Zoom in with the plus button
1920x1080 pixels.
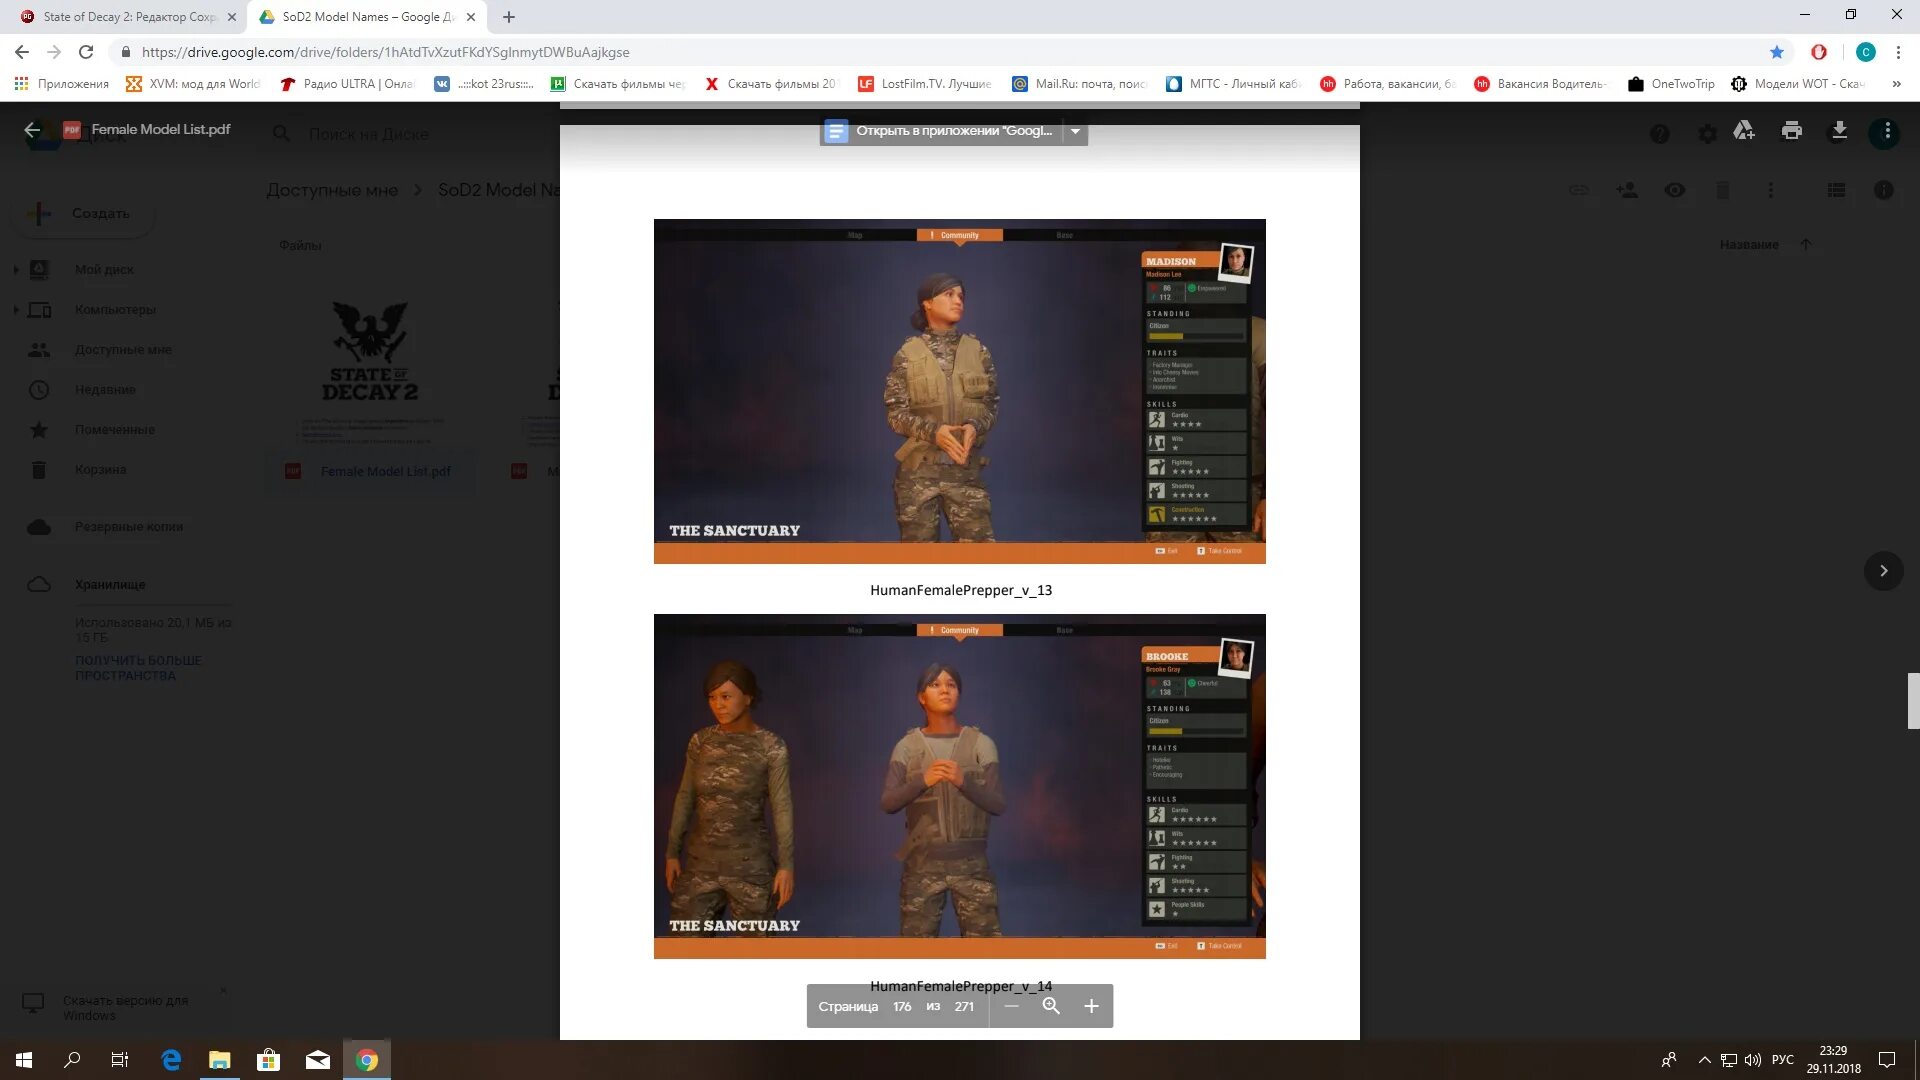[1091, 1006]
